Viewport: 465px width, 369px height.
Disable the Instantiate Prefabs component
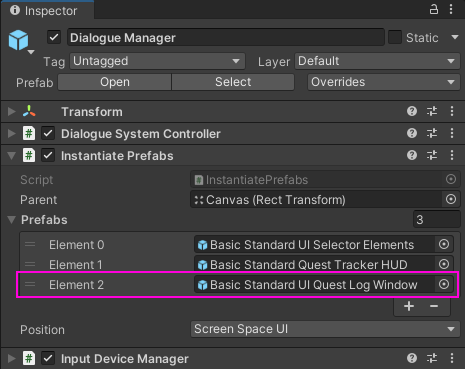click(48, 155)
